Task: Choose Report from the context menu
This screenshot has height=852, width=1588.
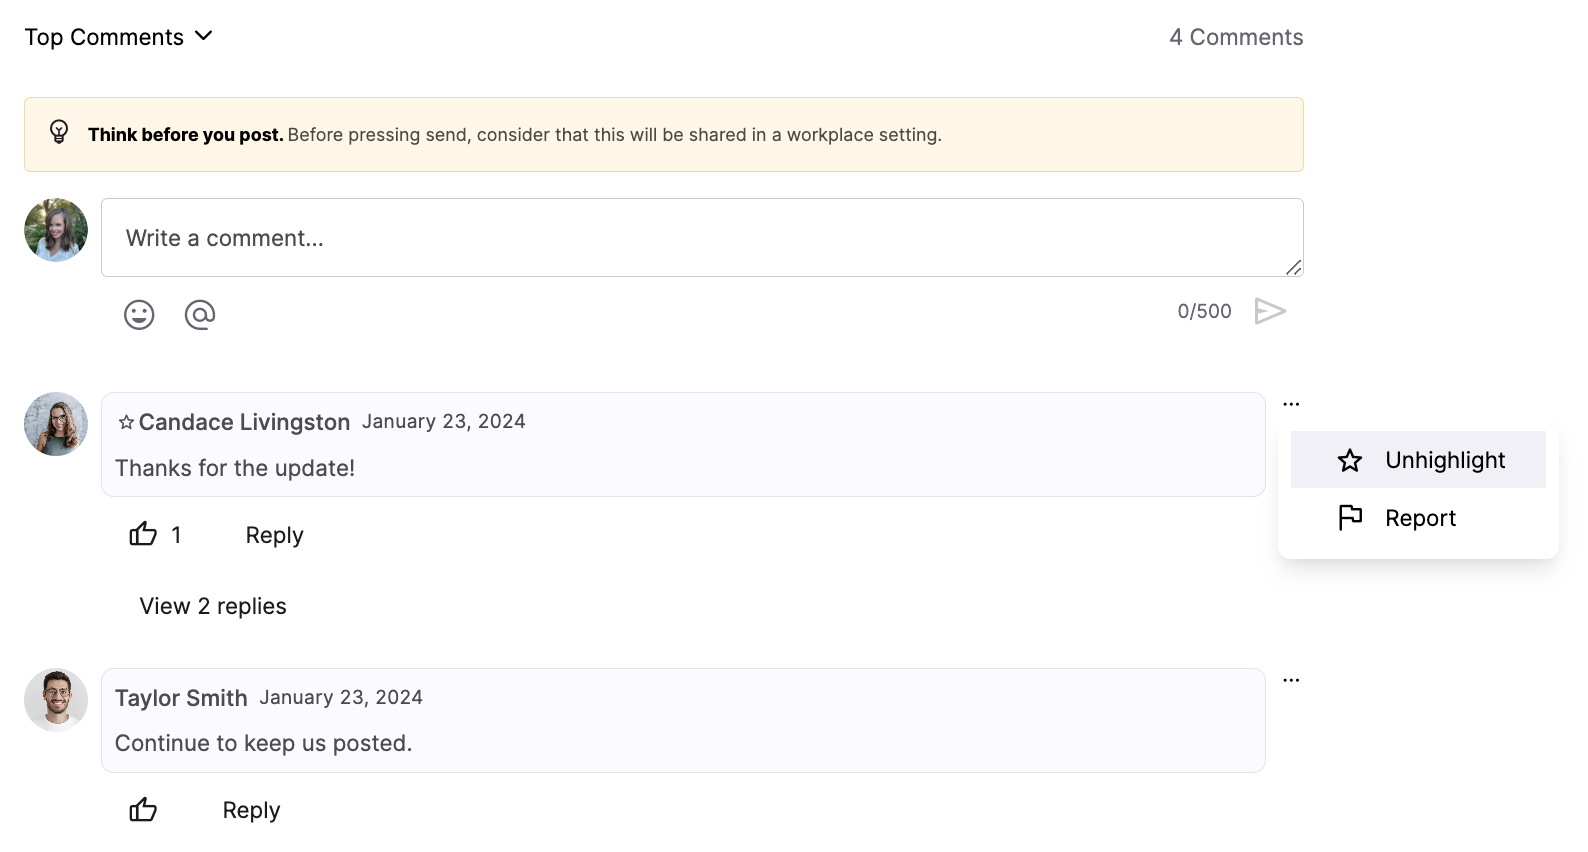Action: (x=1418, y=518)
